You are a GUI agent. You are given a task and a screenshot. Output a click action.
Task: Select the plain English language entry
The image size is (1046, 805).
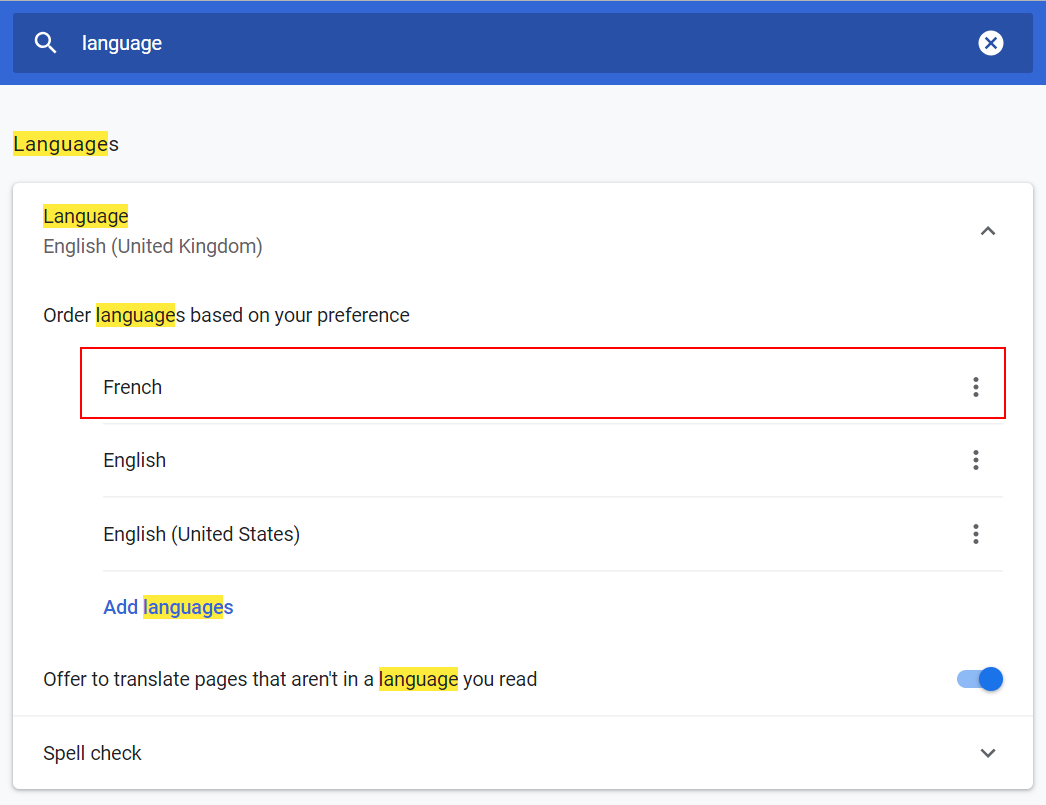tap(135, 460)
